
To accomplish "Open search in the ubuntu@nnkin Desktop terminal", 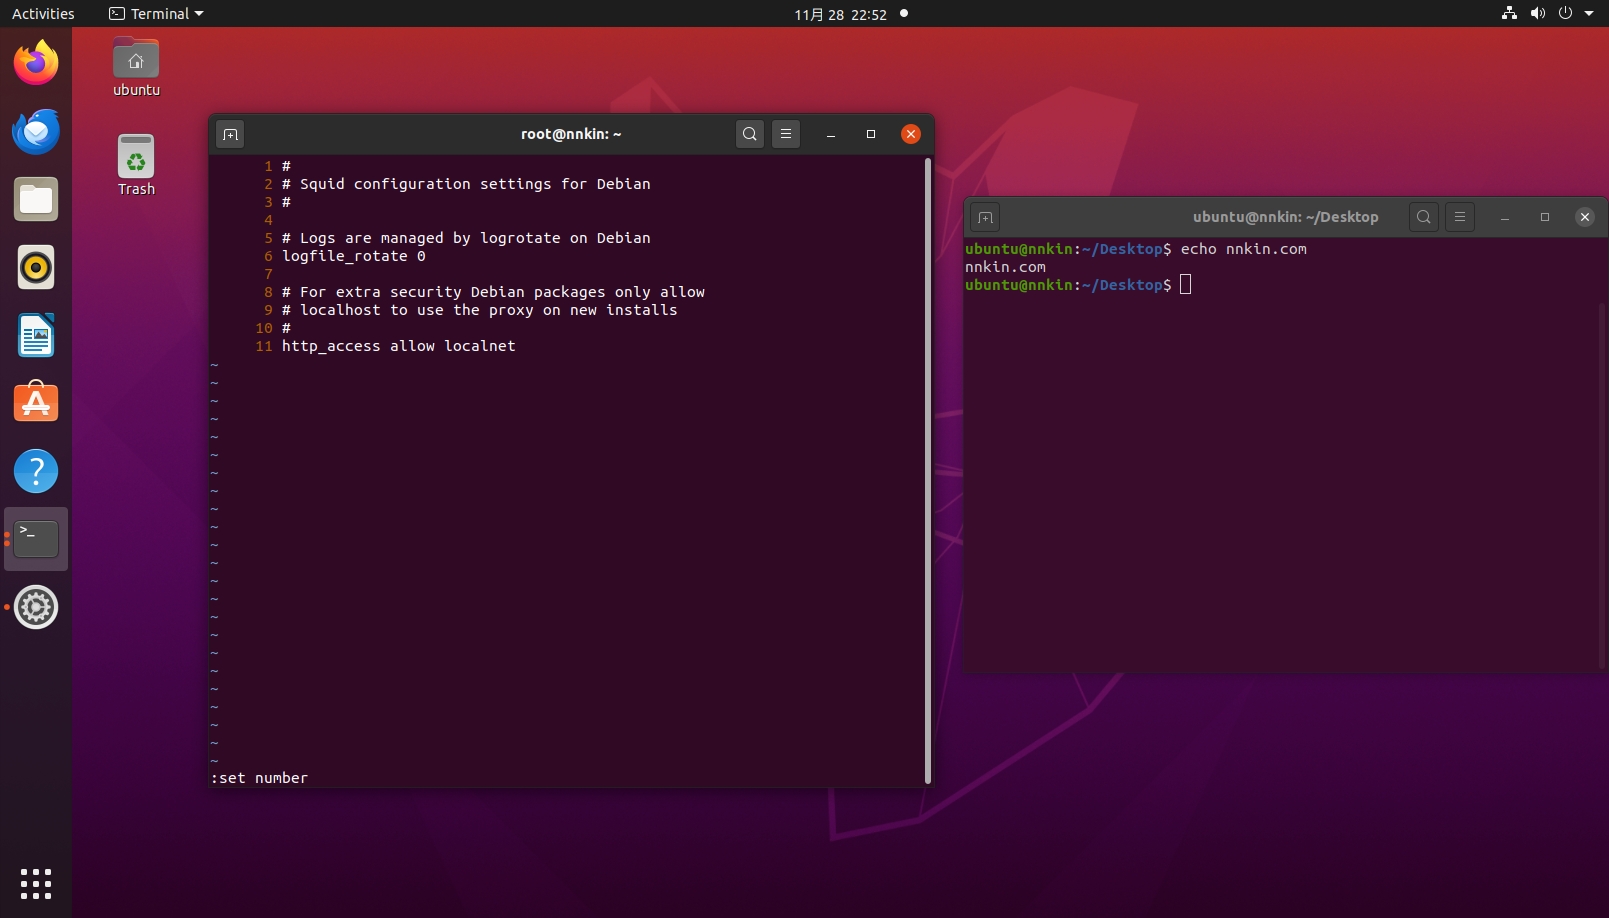I will (1423, 217).
